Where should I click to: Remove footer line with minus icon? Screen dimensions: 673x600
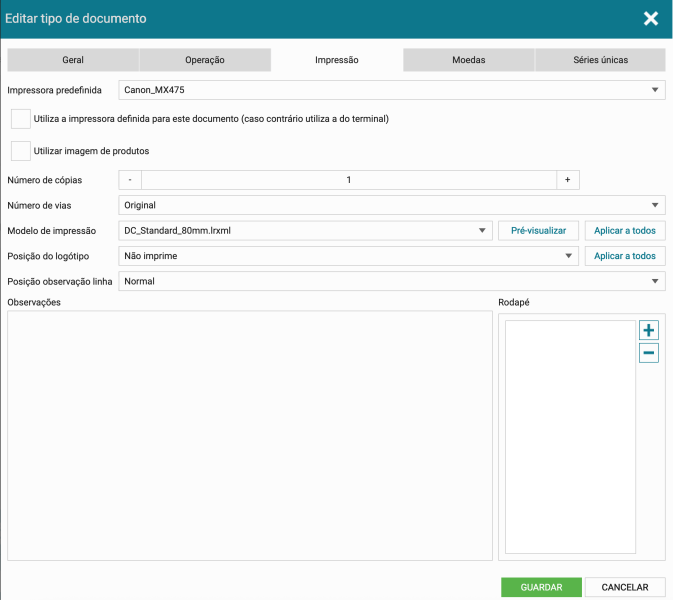coord(648,353)
